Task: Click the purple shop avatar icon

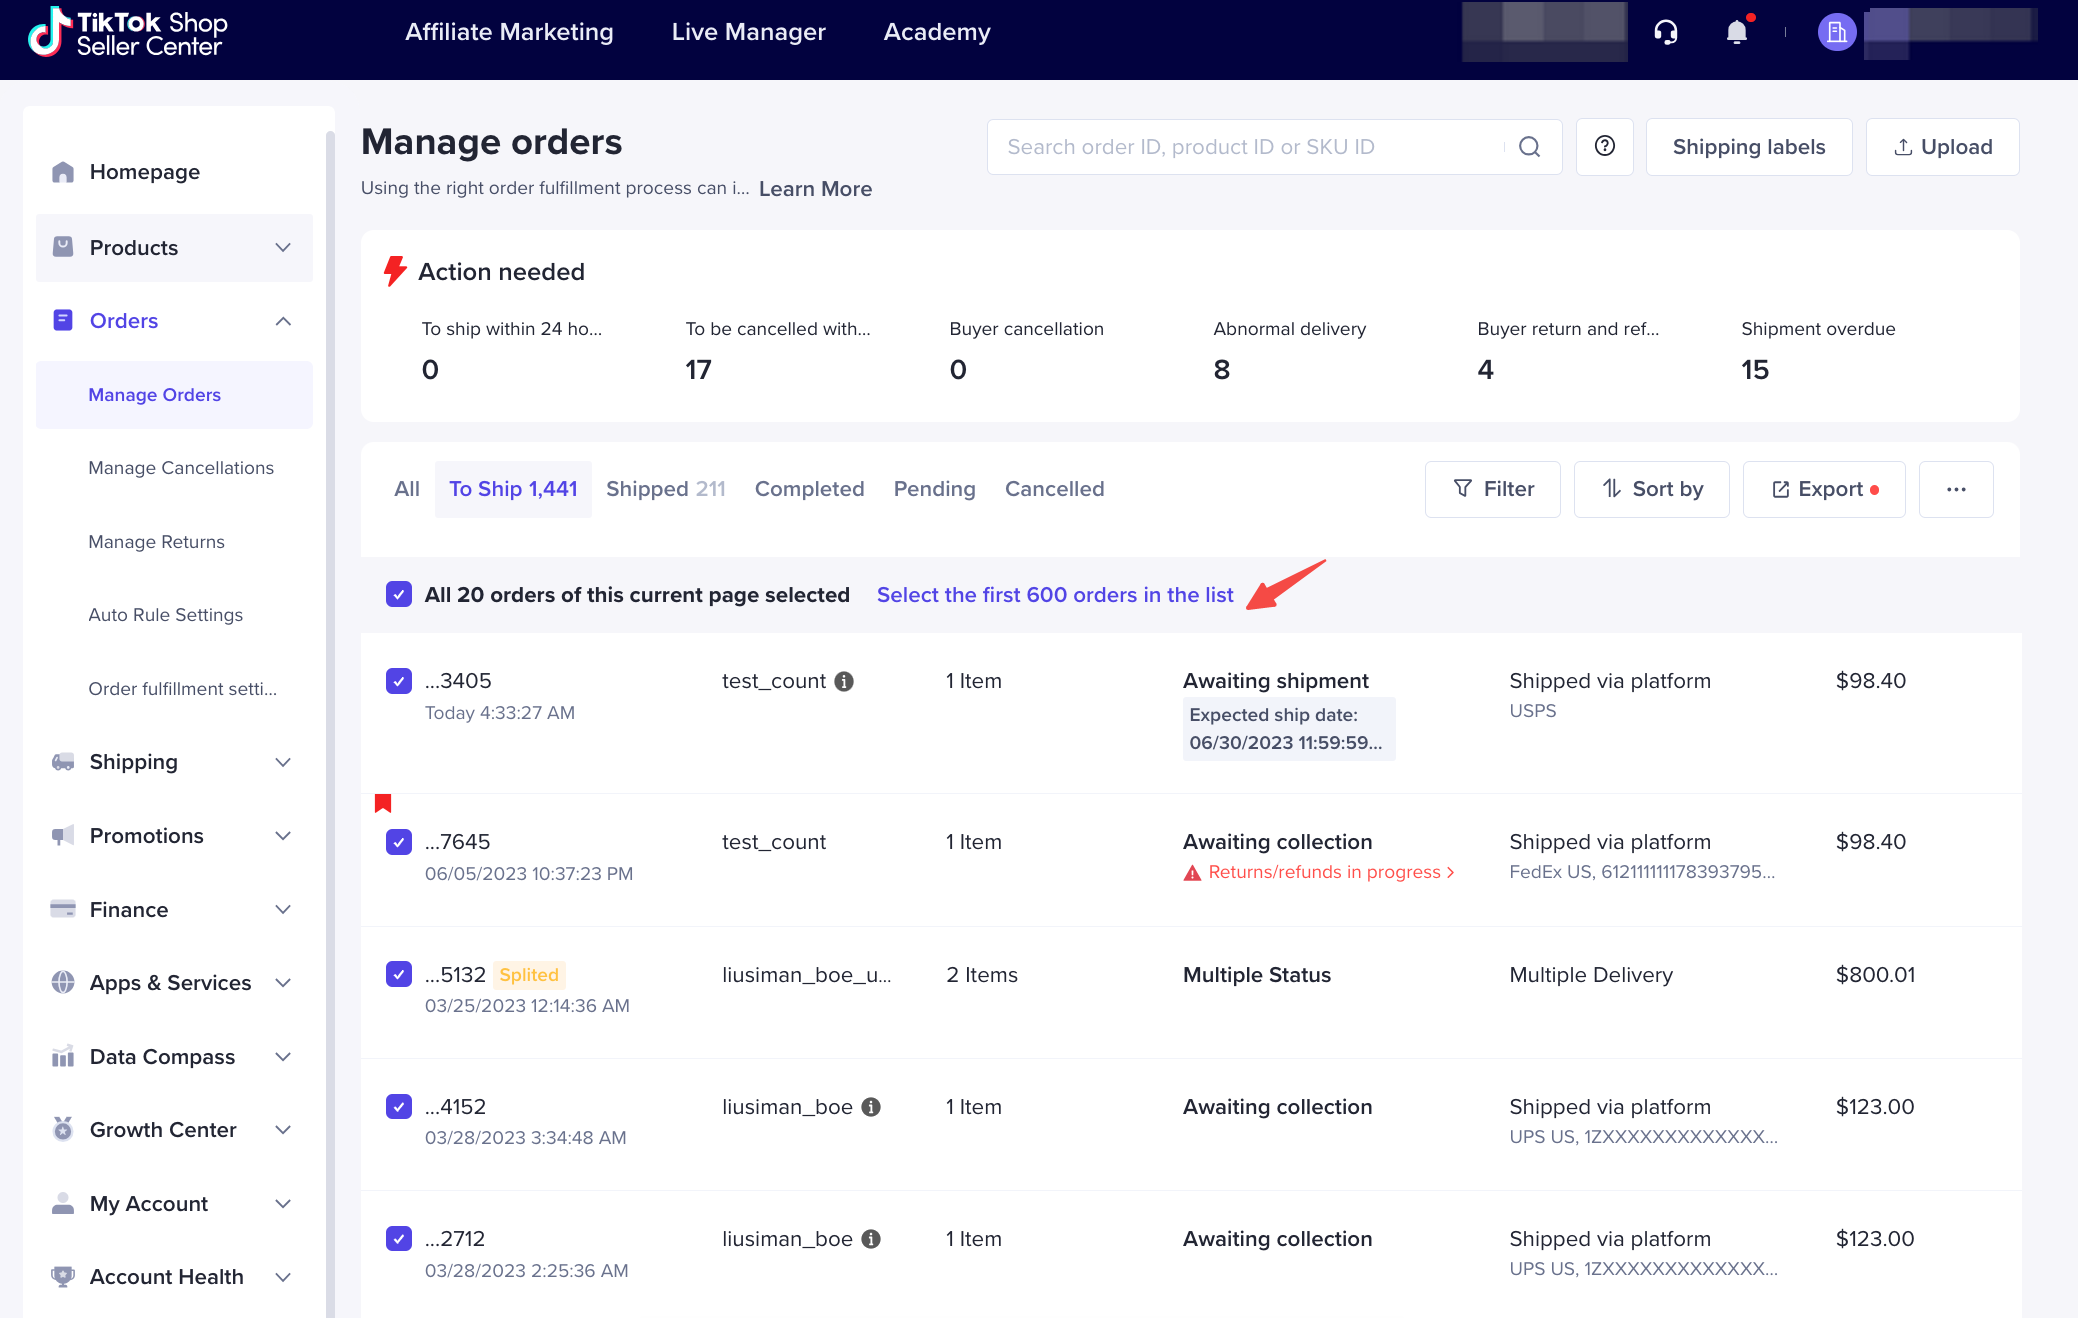Action: [x=1836, y=33]
